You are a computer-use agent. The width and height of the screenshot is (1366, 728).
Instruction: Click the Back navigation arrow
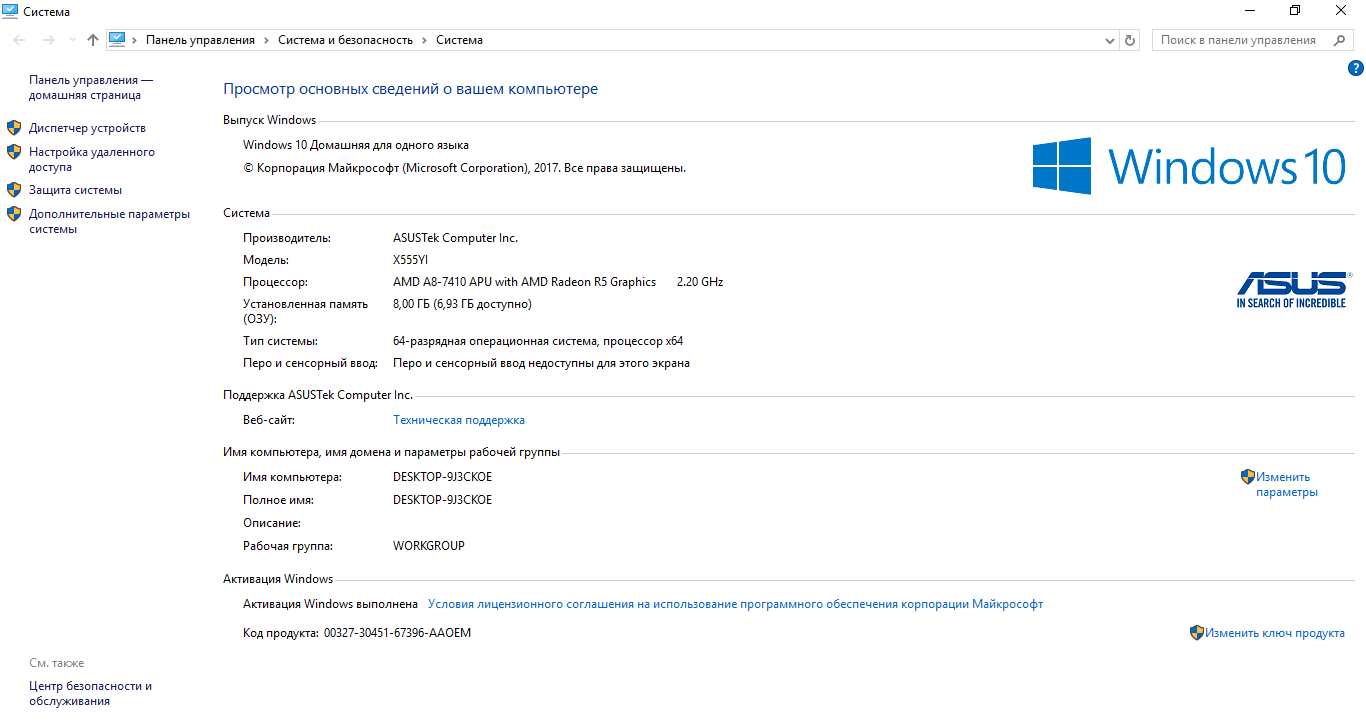click(x=20, y=40)
